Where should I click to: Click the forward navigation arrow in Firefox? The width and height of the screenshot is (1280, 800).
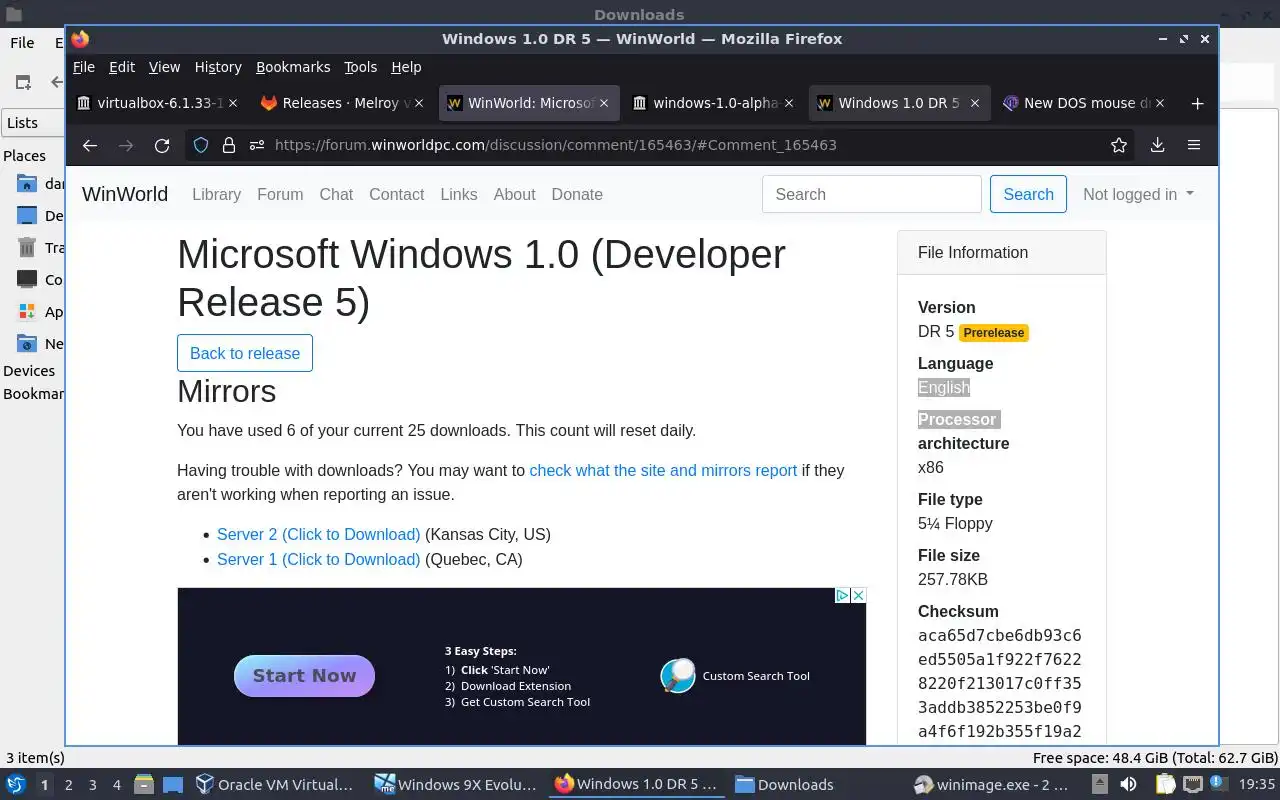tap(126, 145)
